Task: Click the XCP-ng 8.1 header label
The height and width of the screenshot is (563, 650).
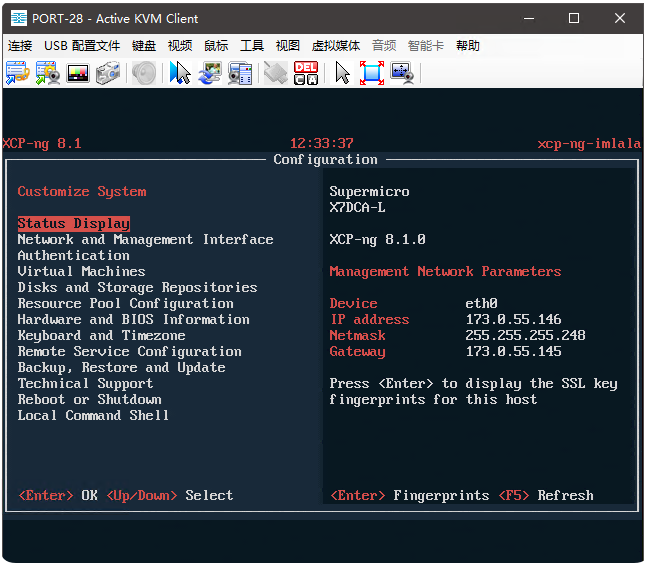Action: tap(42, 144)
